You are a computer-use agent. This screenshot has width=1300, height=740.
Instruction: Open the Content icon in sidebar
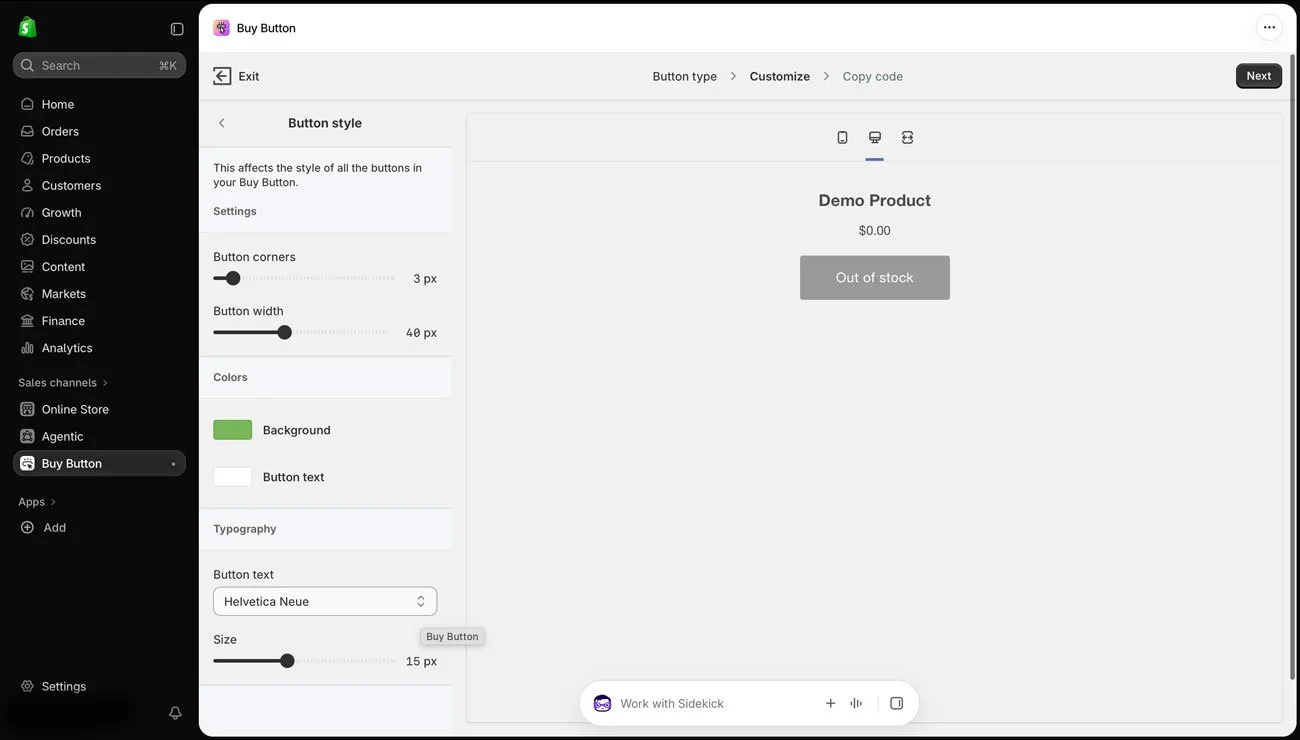(x=27, y=266)
